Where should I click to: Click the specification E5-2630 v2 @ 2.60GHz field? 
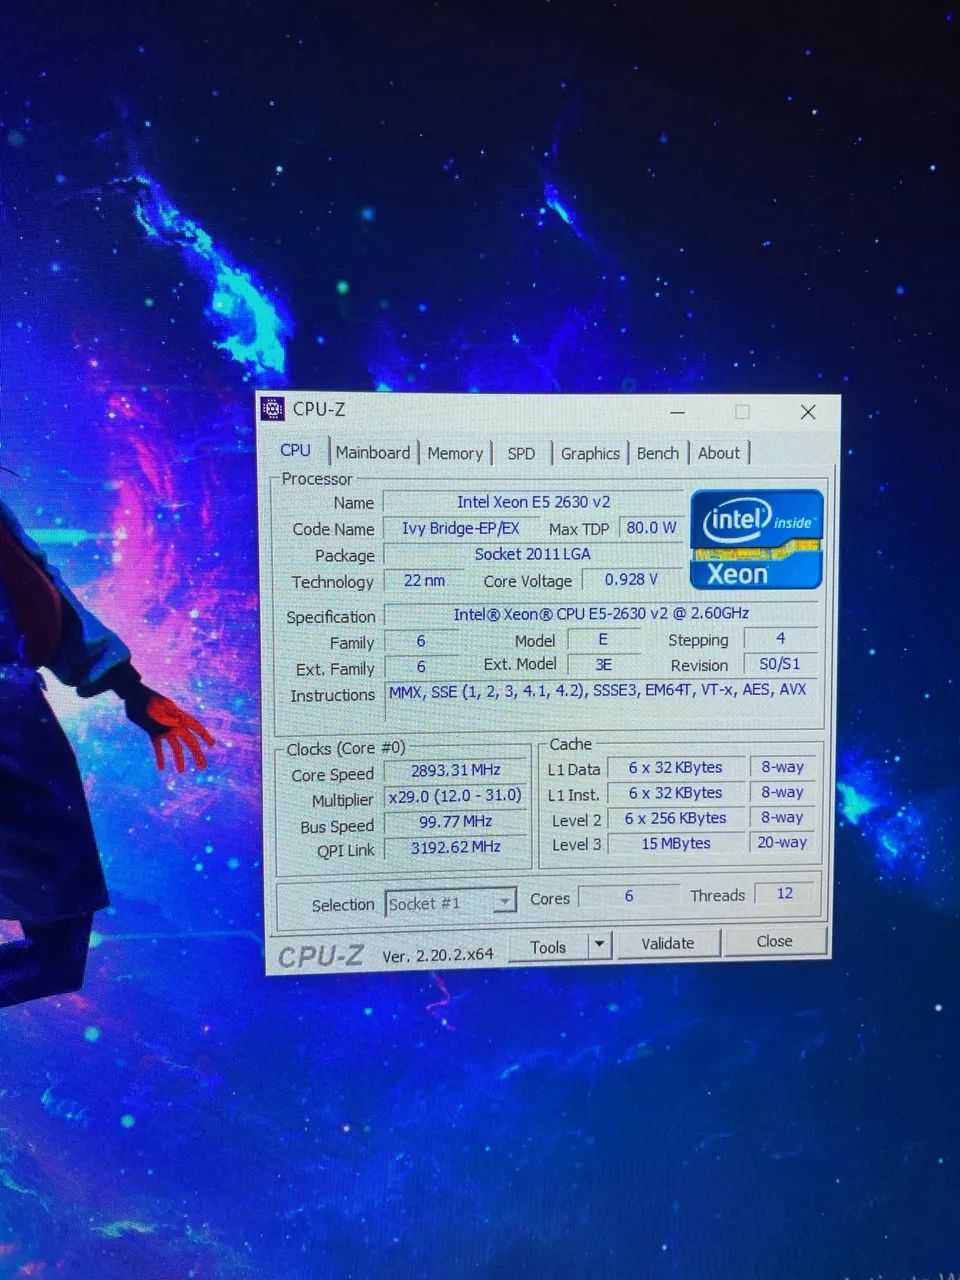(x=601, y=614)
